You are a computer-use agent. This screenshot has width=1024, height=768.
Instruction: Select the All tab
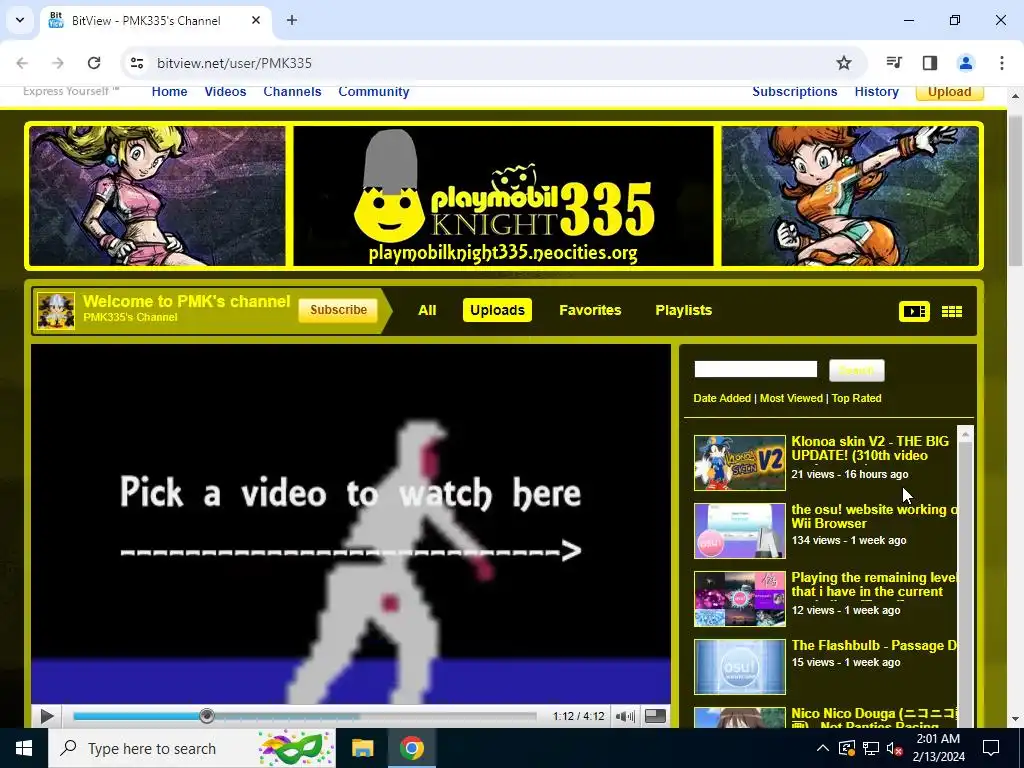pyautogui.click(x=427, y=310)
